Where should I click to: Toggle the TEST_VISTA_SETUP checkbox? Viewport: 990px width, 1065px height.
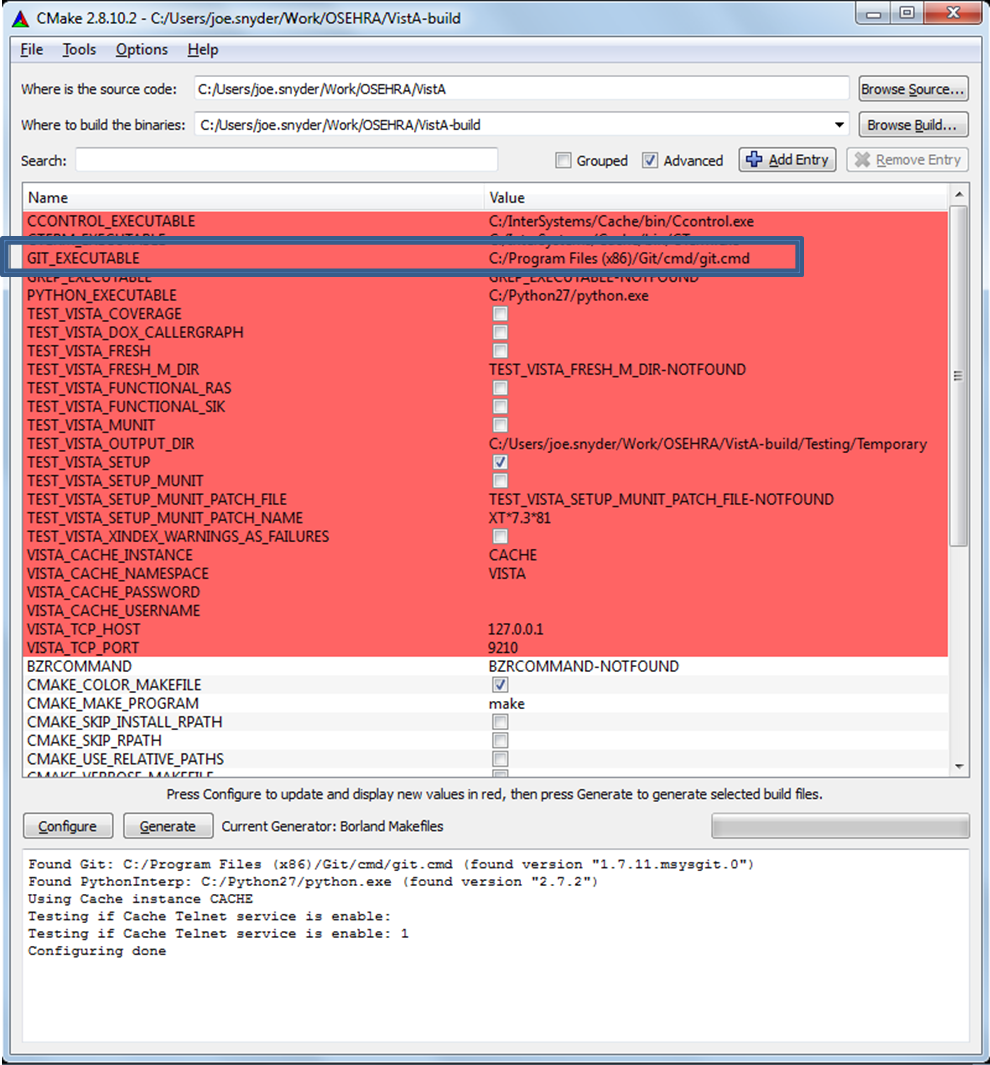tap(500, 462)
